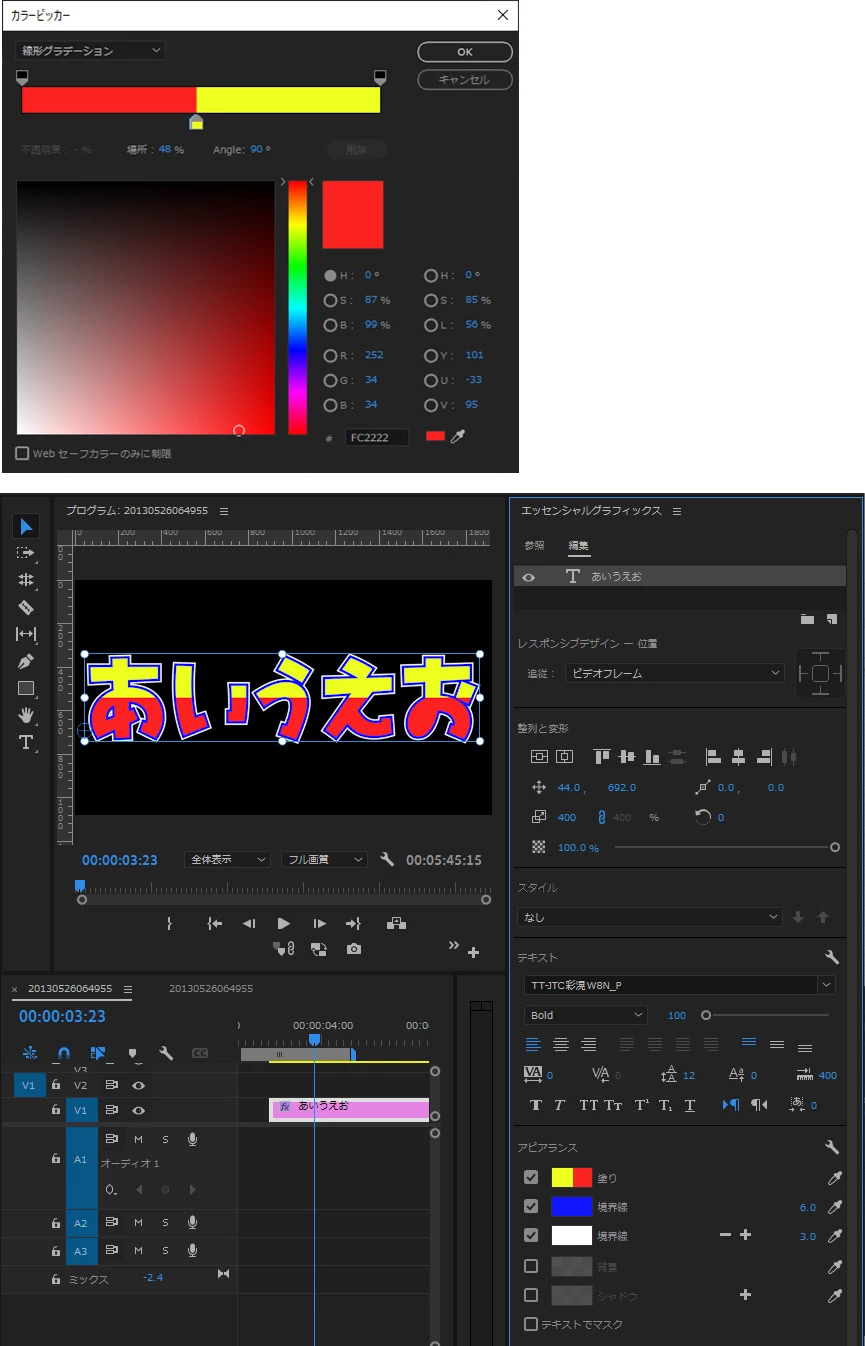The height and width of the screenshot is (1346, 865).
Task: Select the Razor tool
Action: (x=26, y=607)
